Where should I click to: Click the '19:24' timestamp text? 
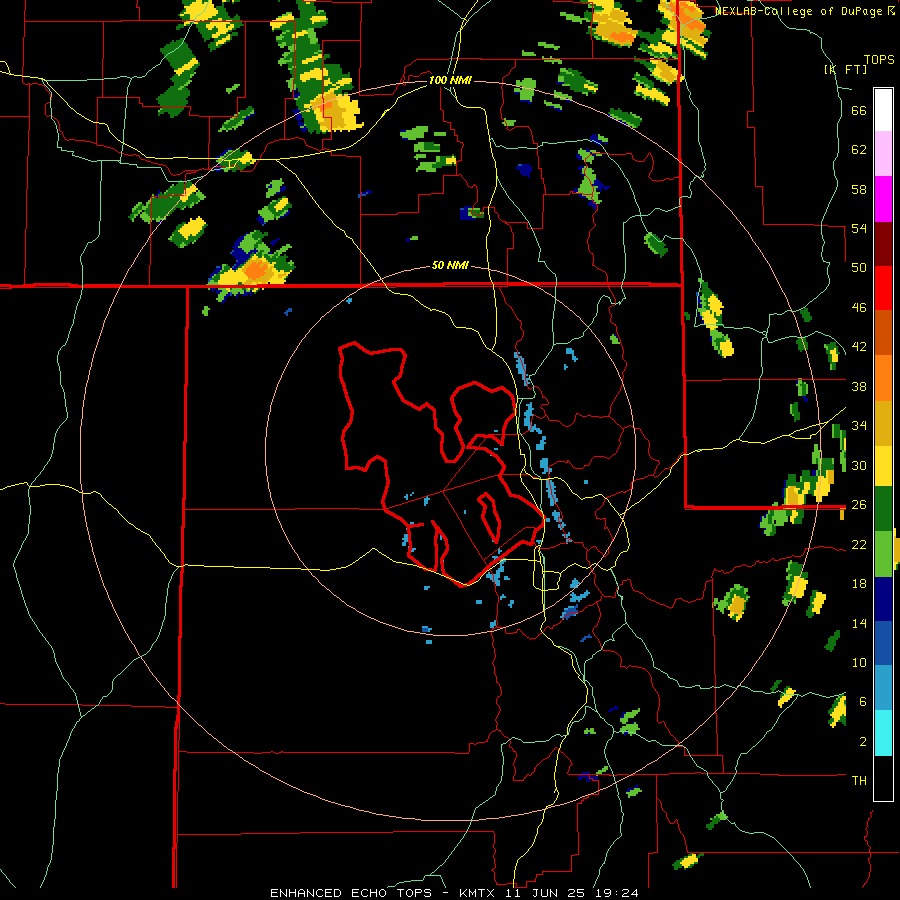617,893
